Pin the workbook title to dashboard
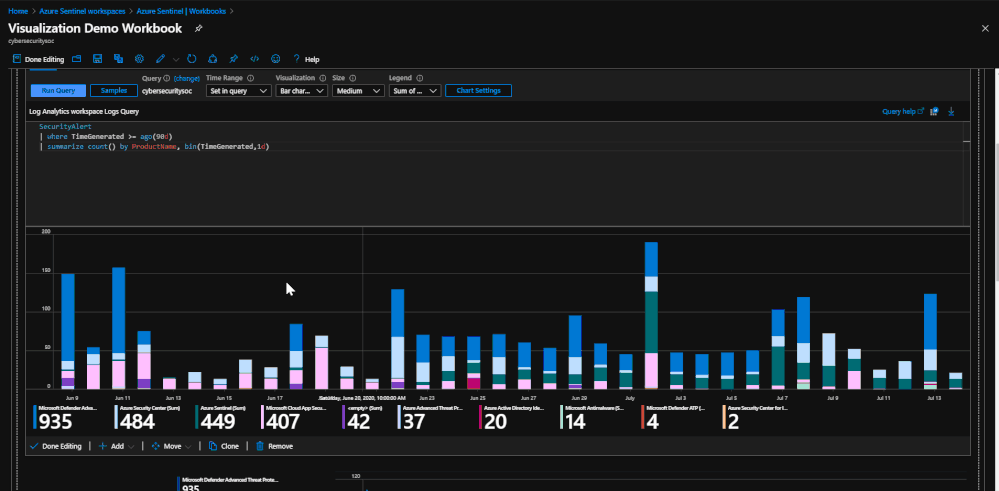The width and height of the screenshot is (999, 491). click(x=198, y=29)
